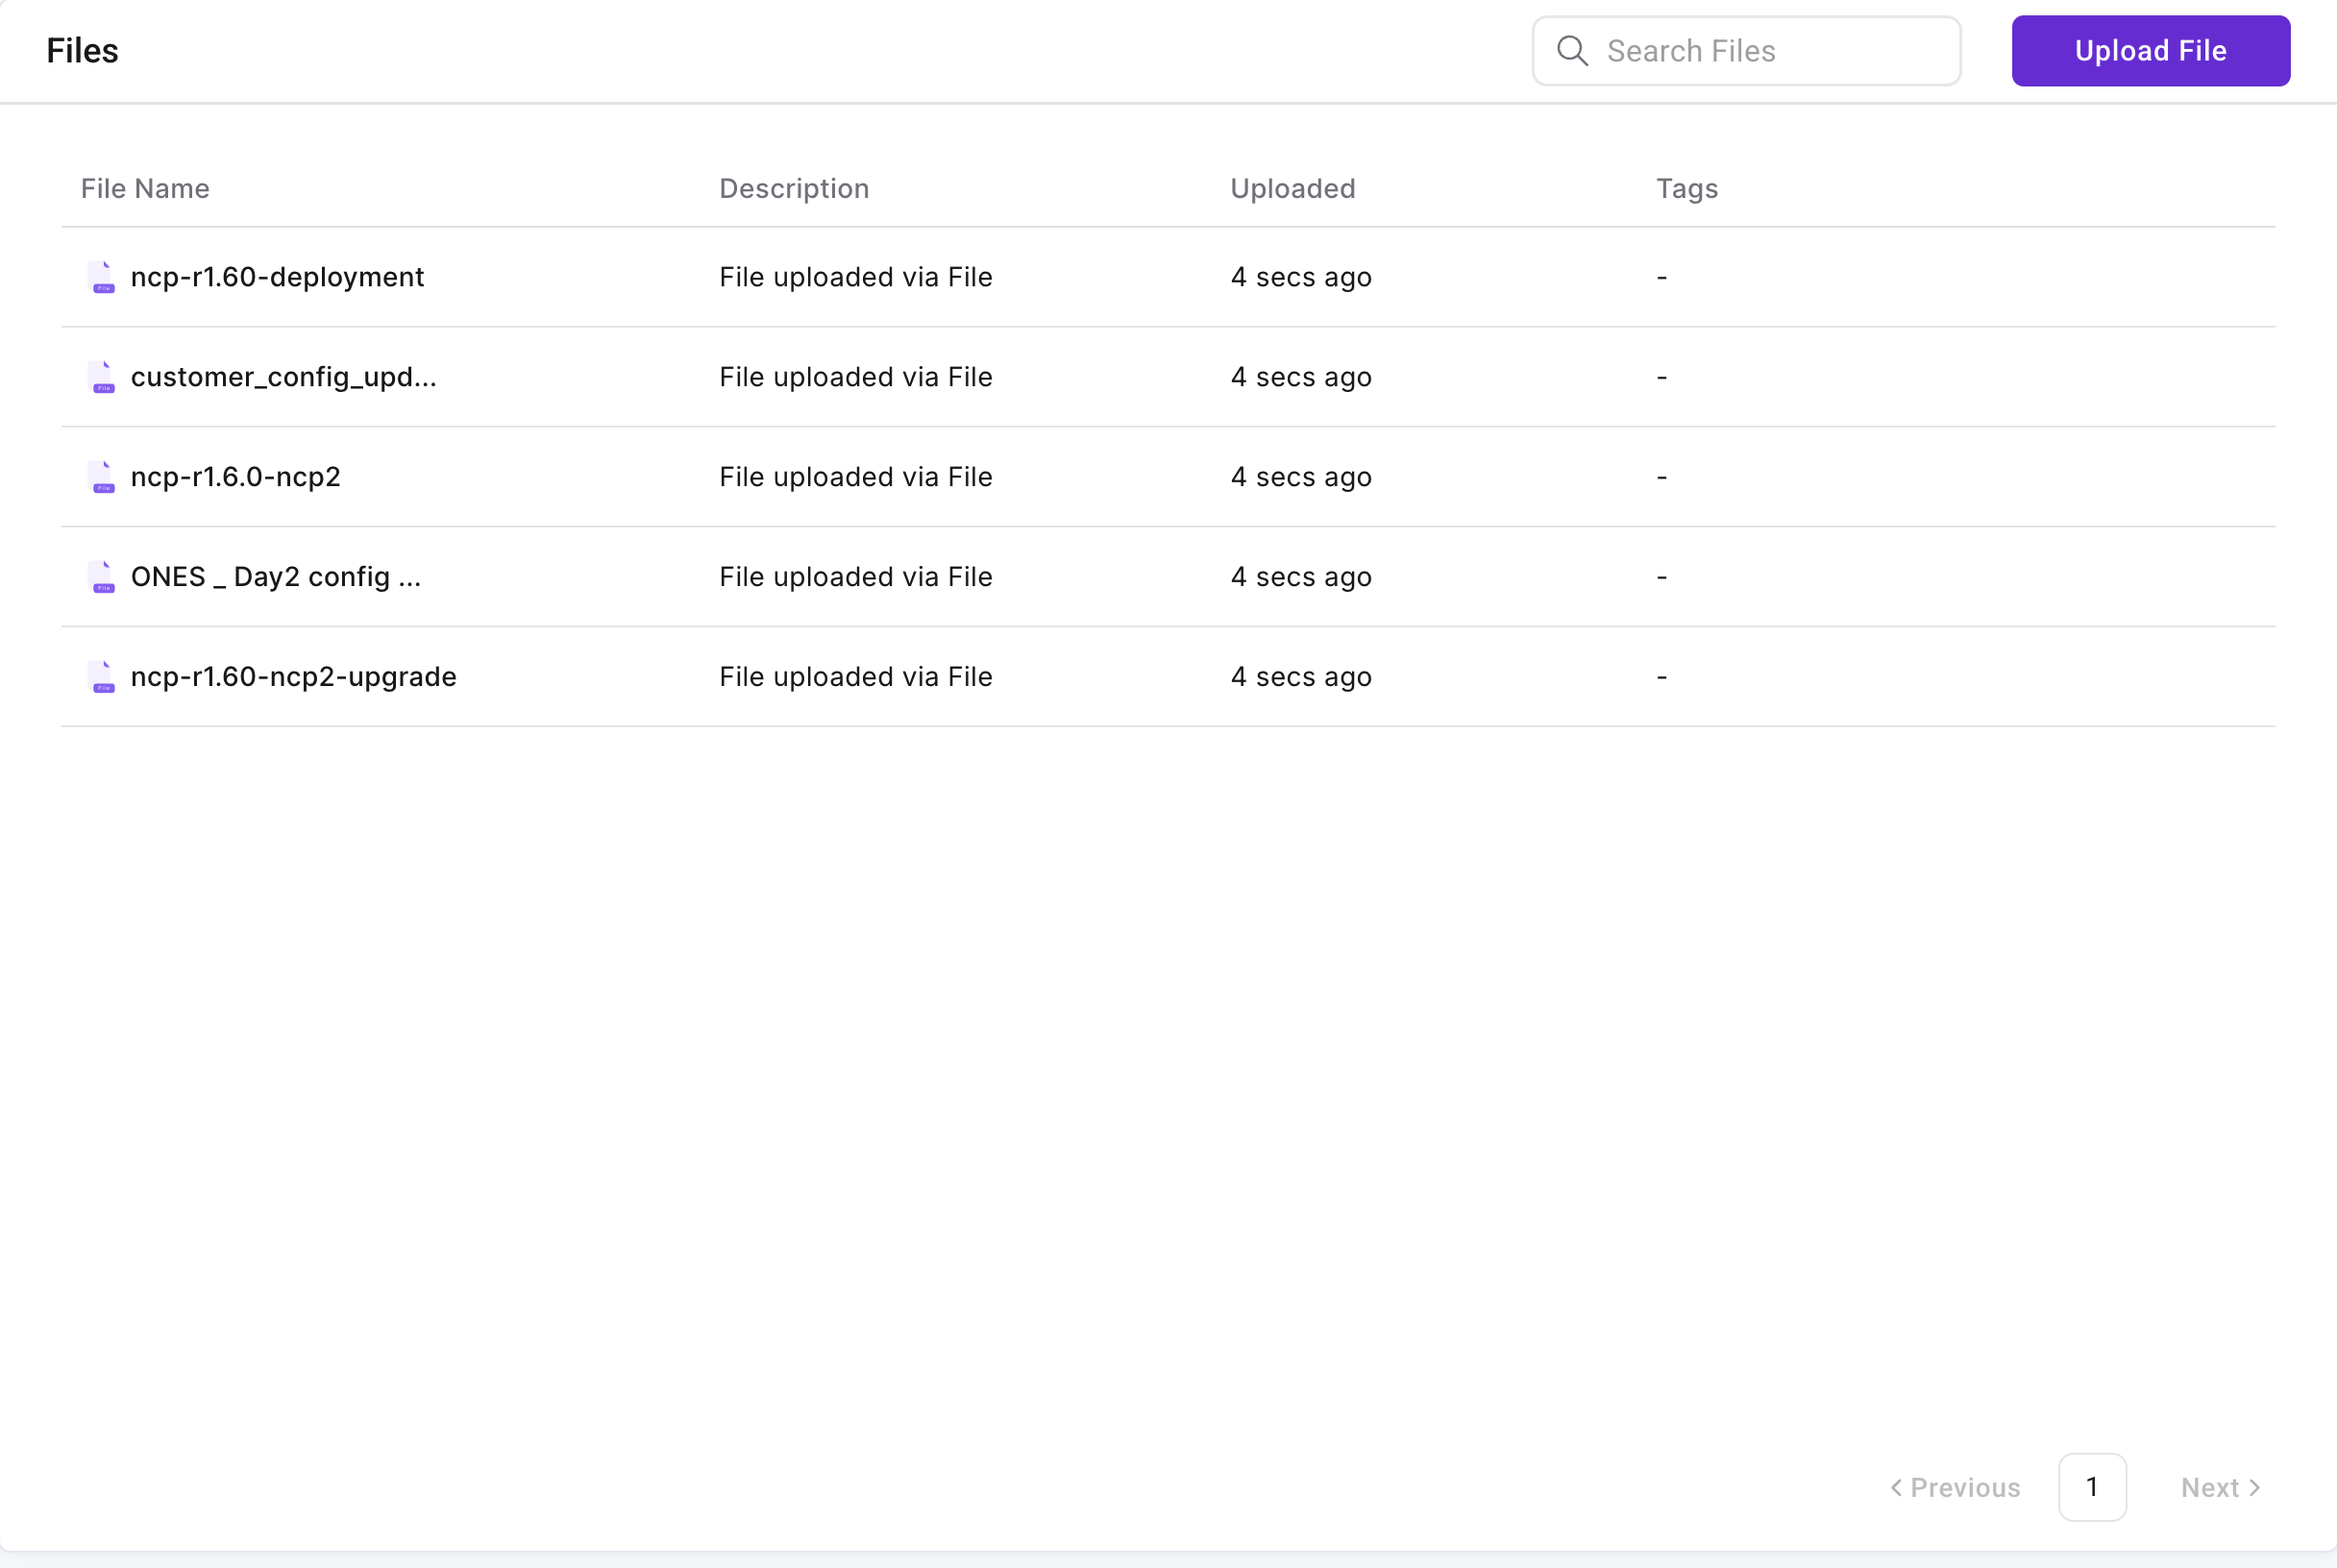Select page 1 in the pagination
The height and width of the screenshot is (1568, 2337).
pos(2092,1487)
